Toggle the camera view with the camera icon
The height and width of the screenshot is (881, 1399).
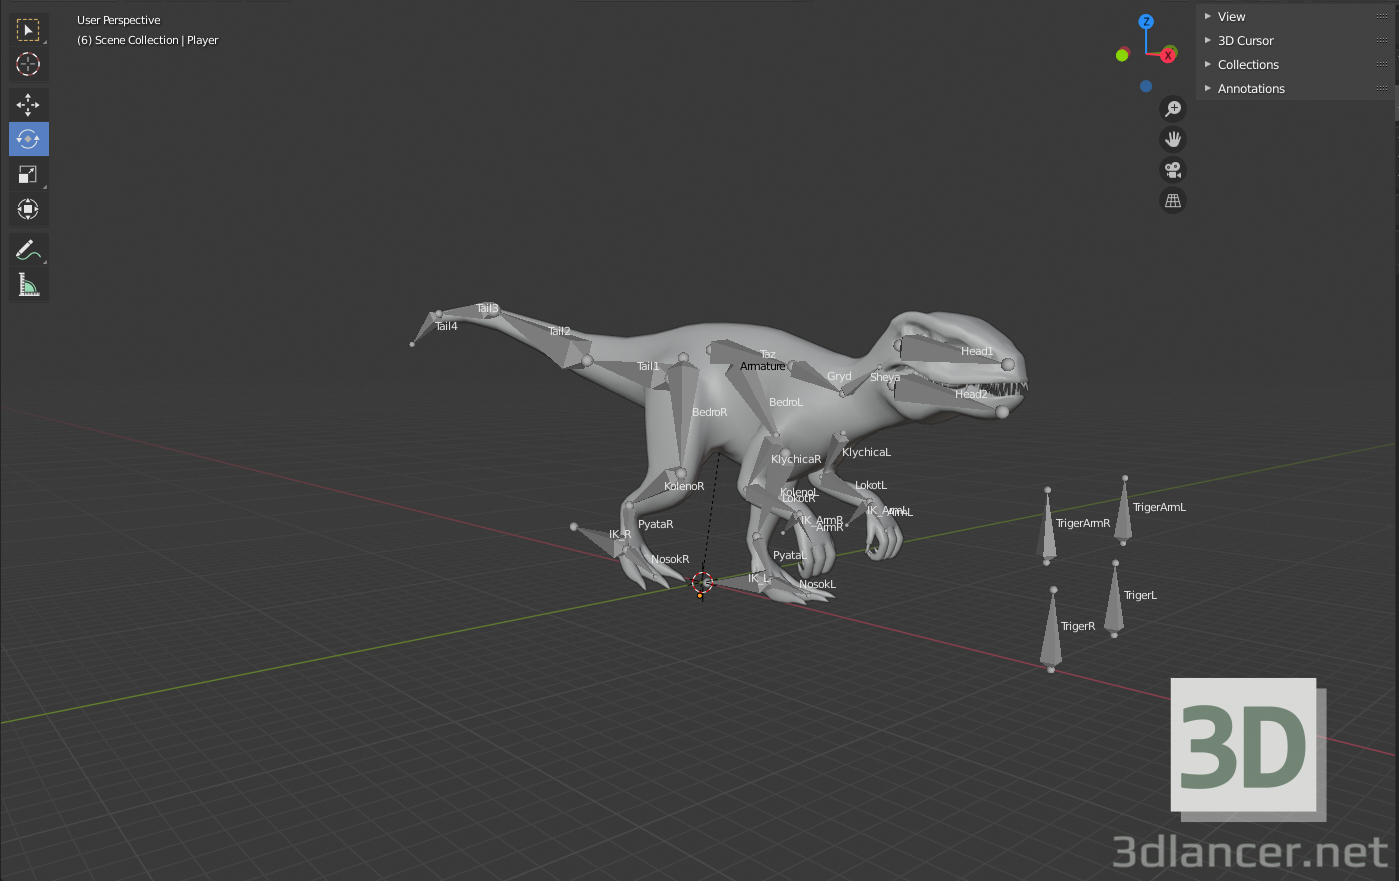click(x=1172, y=169)
